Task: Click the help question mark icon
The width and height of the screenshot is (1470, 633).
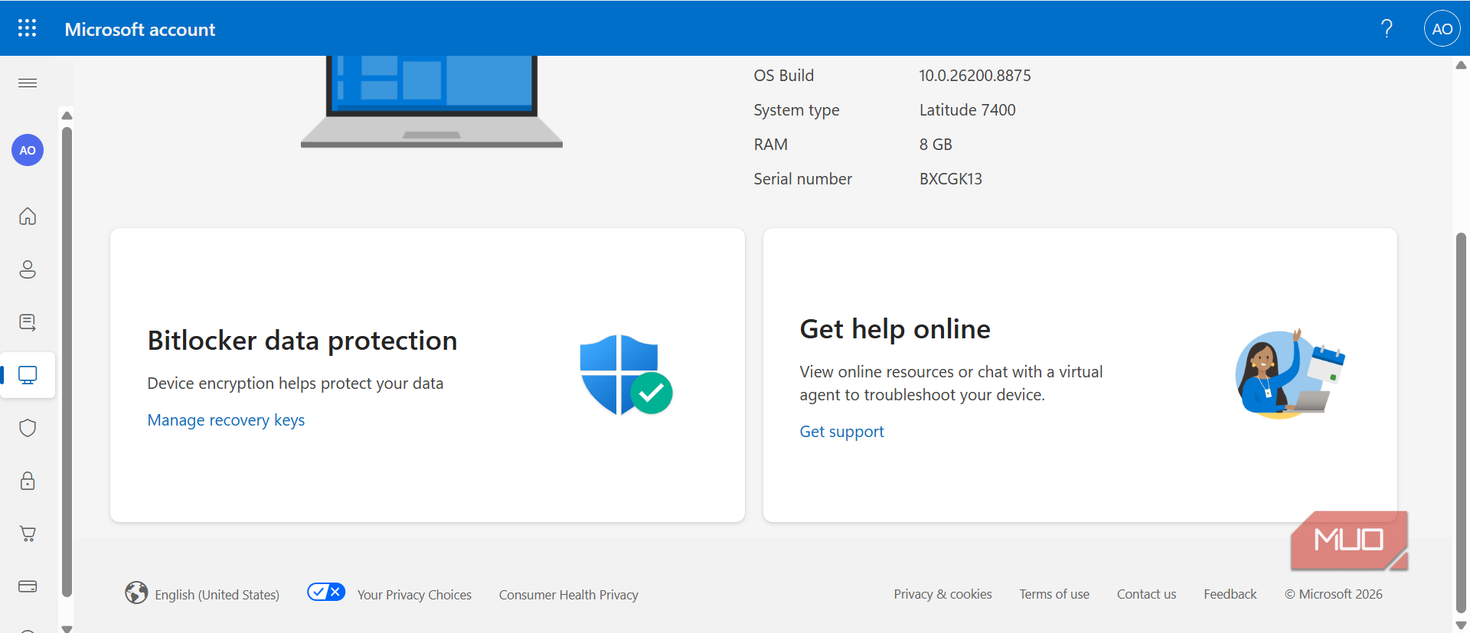Action: pos(1386,29)
